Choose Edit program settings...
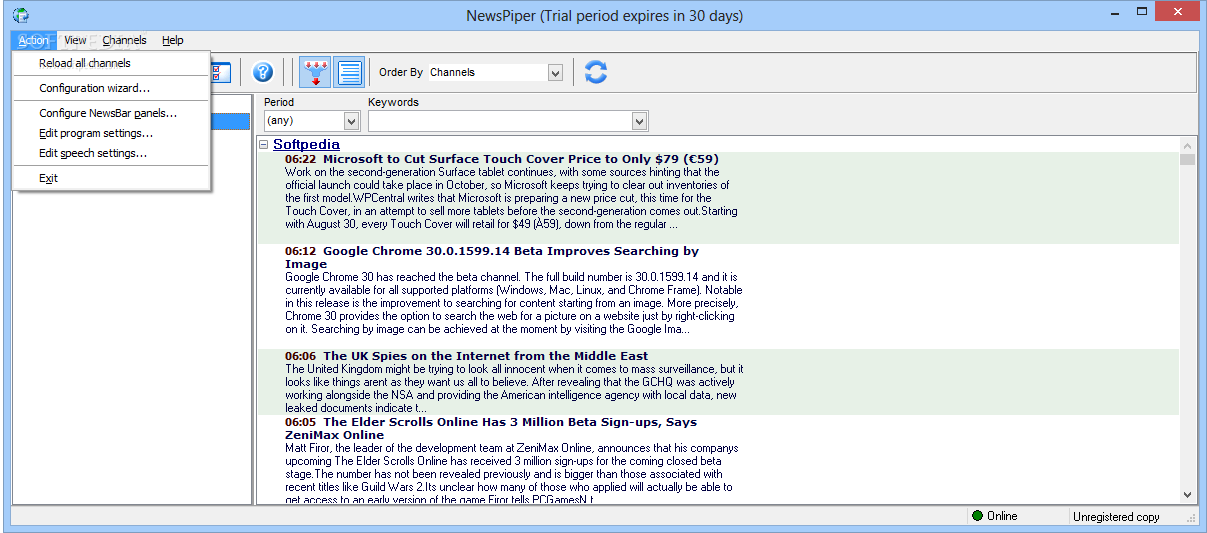 pos(111,133)
